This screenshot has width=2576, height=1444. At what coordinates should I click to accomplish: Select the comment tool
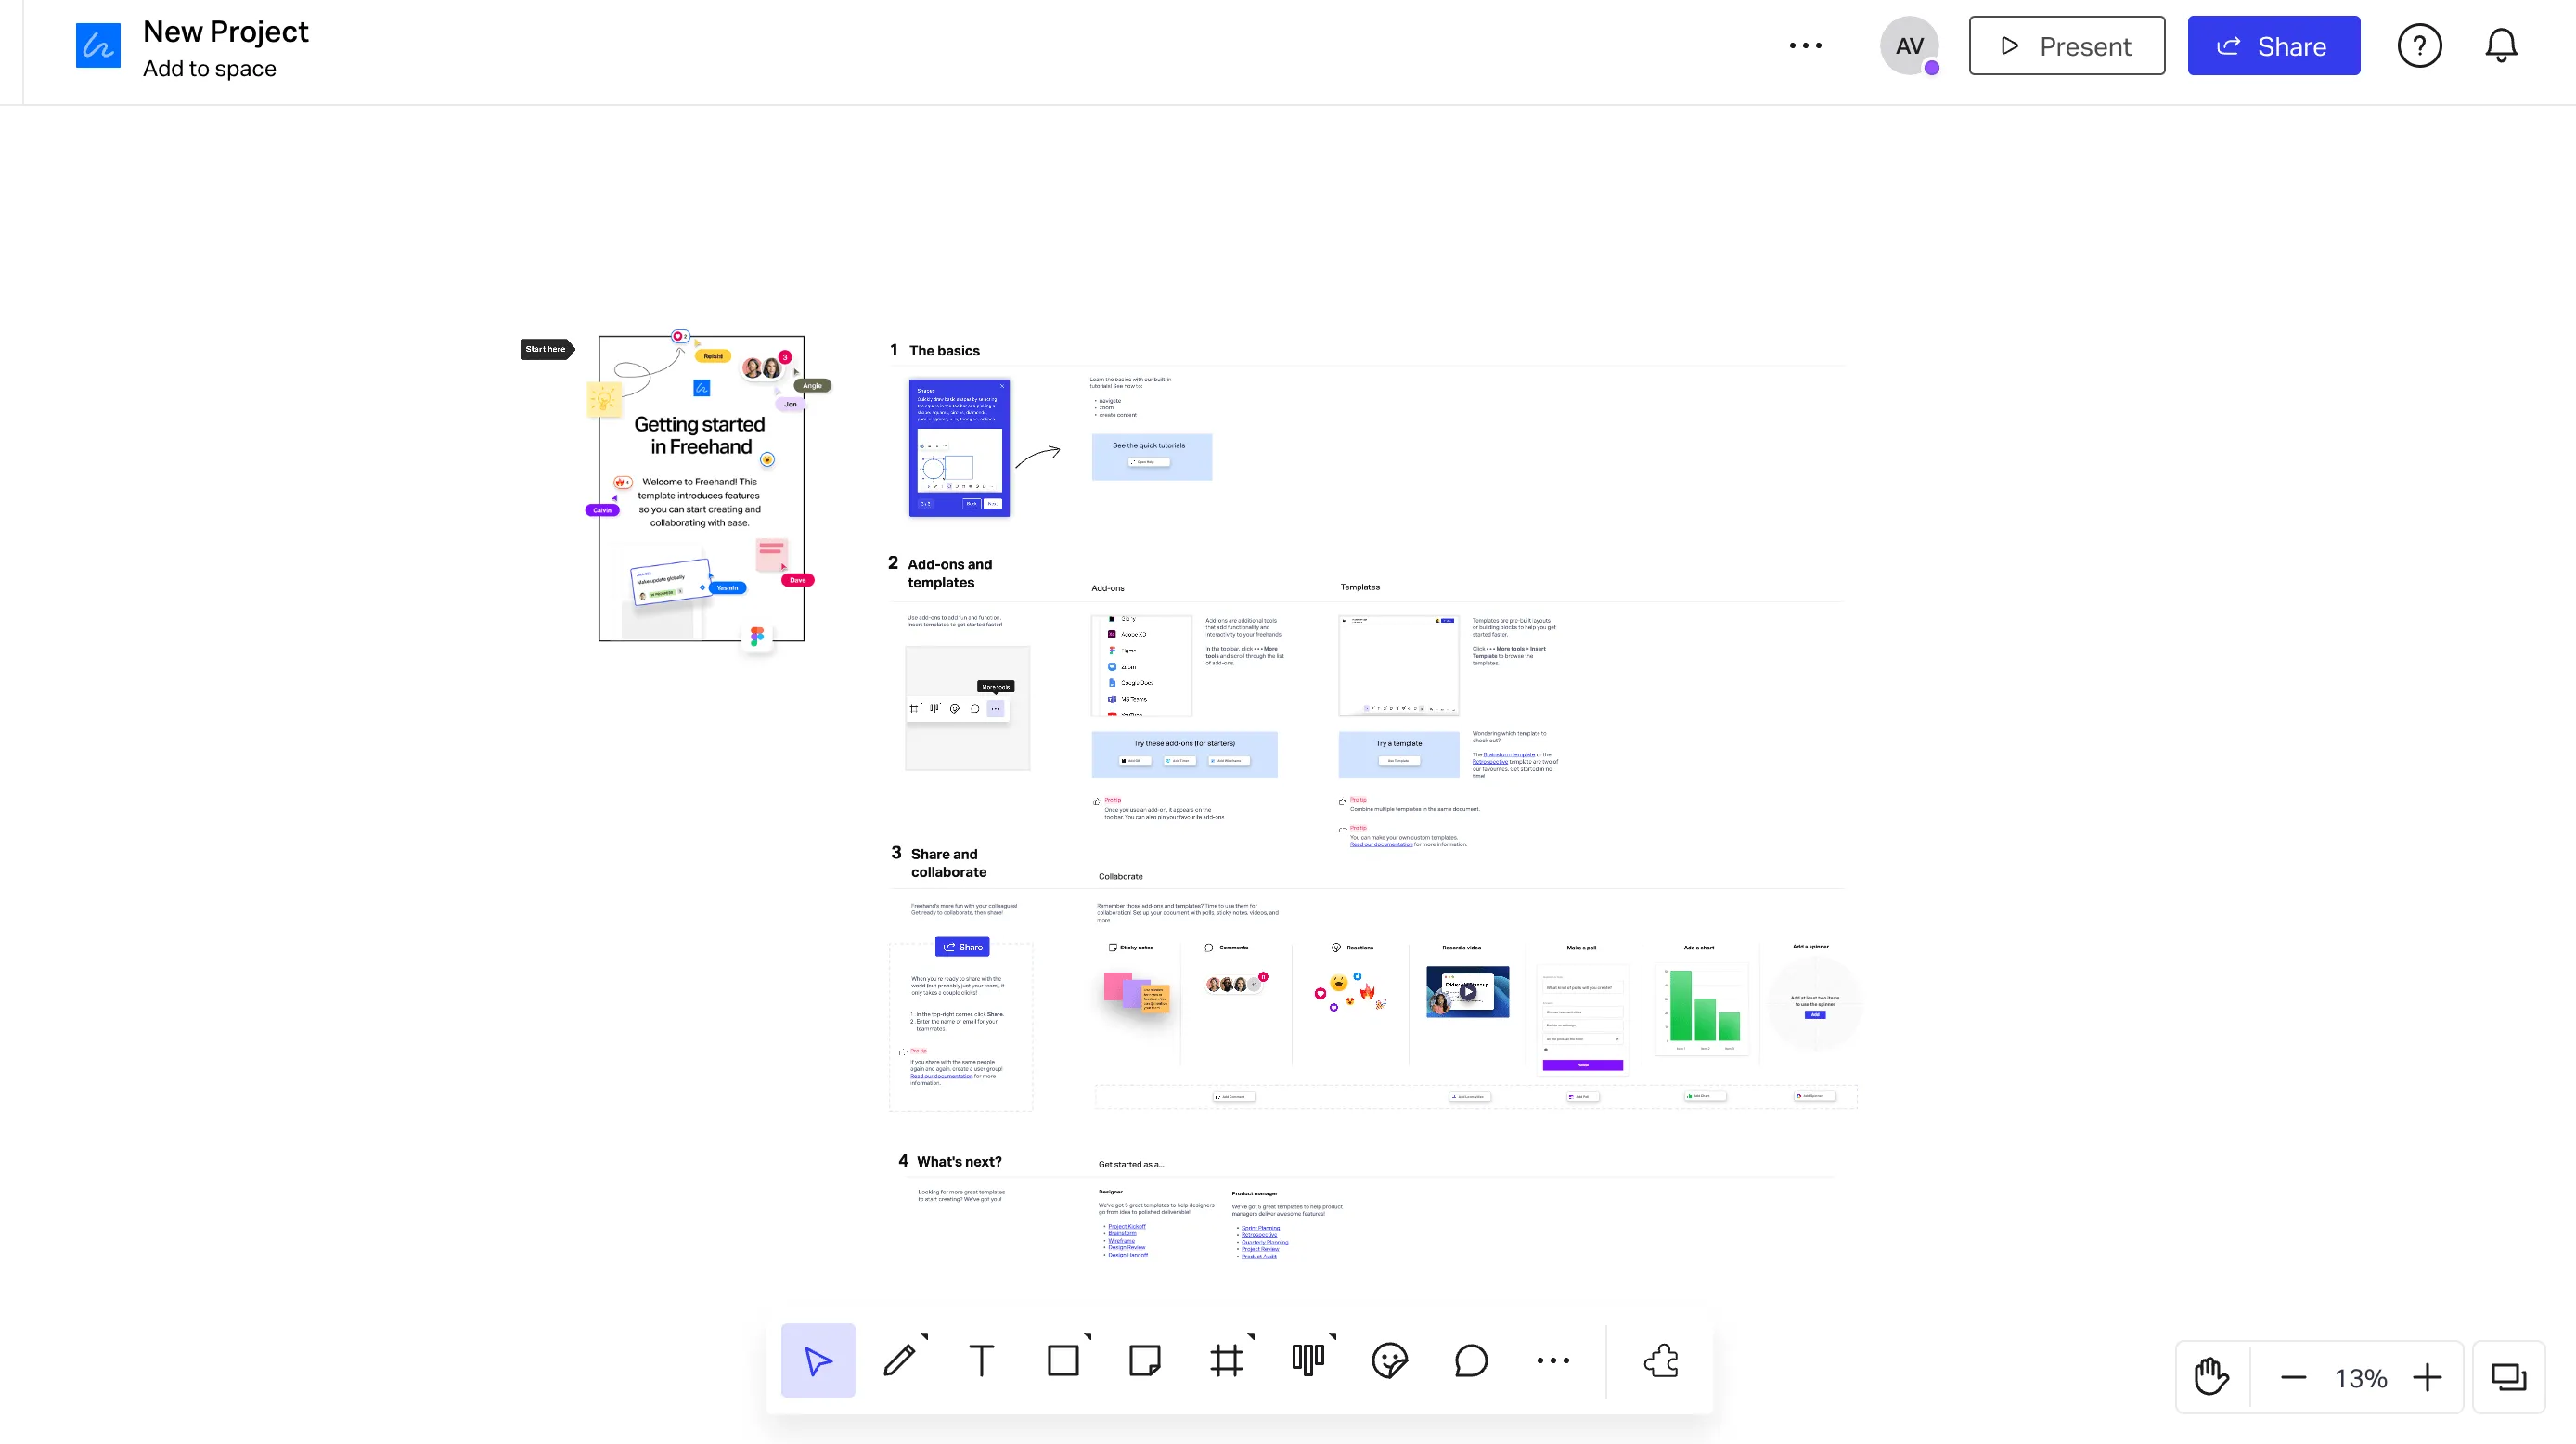[1471, 1360]
